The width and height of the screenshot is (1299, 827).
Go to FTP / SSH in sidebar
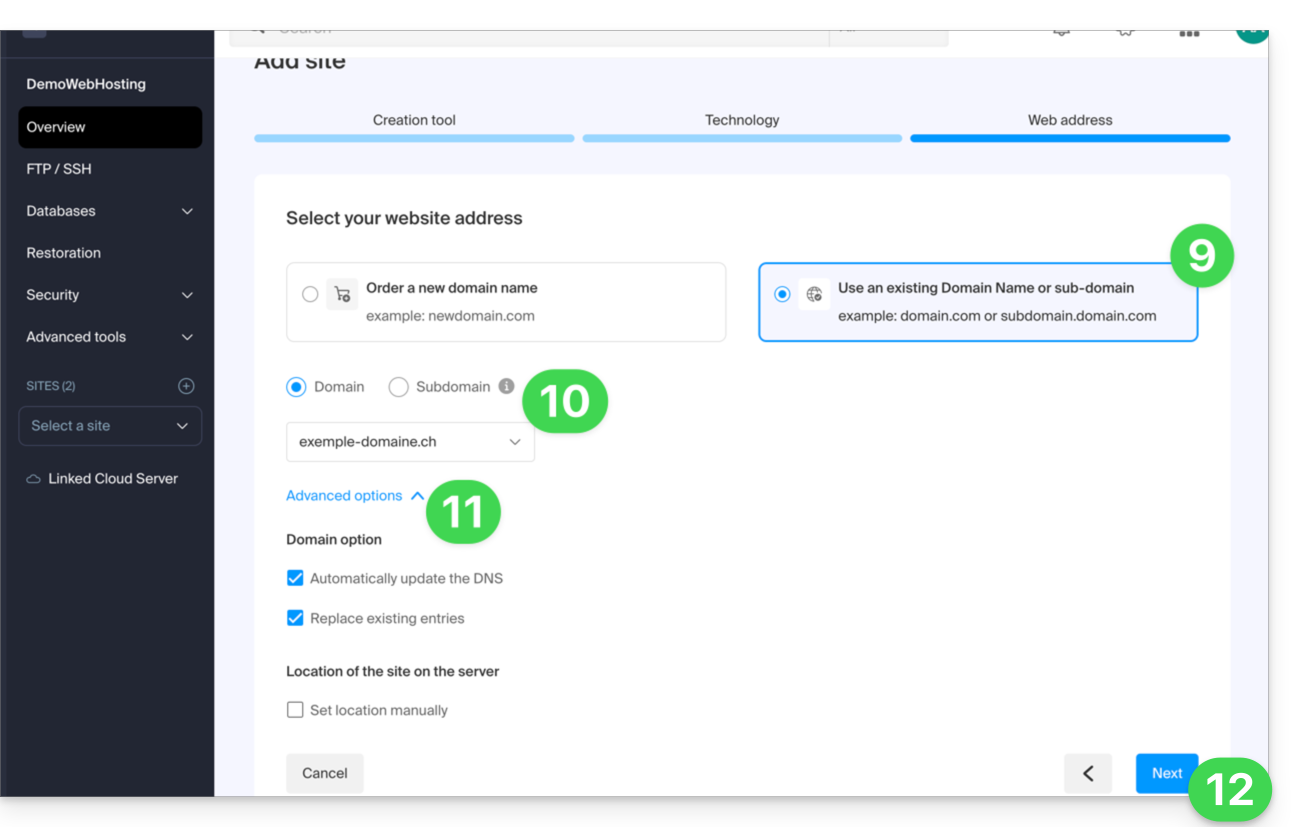pyautogui.click(x=59, y=169)
